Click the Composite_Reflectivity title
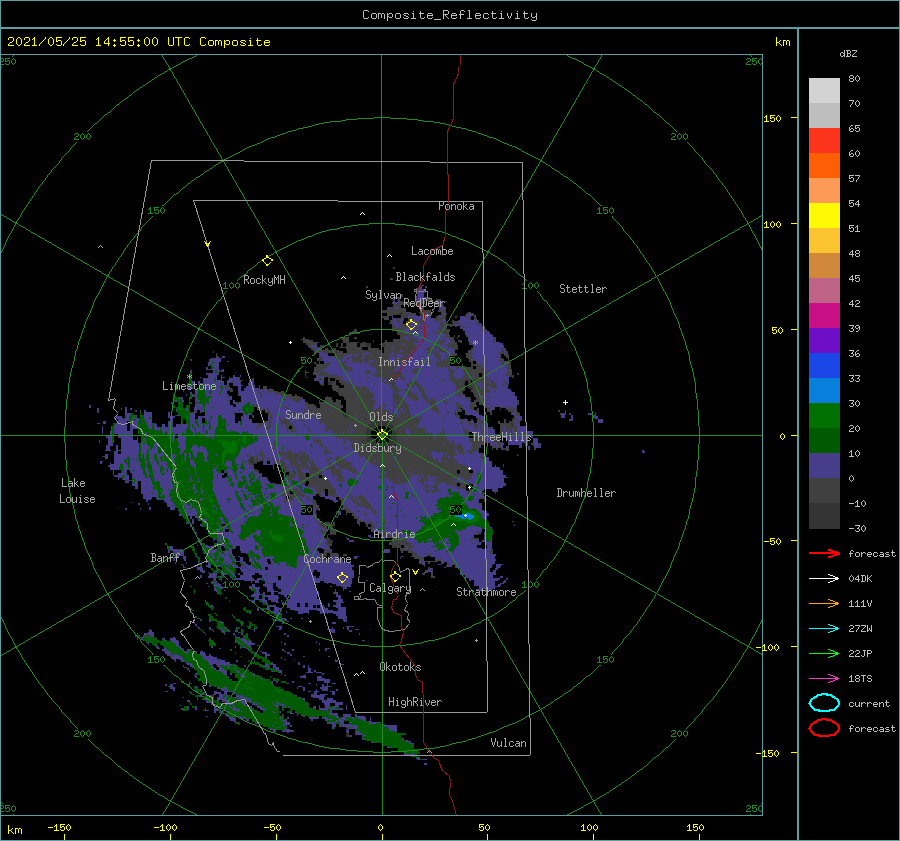Viewport: 900px width, 841px height. point(450,15)
